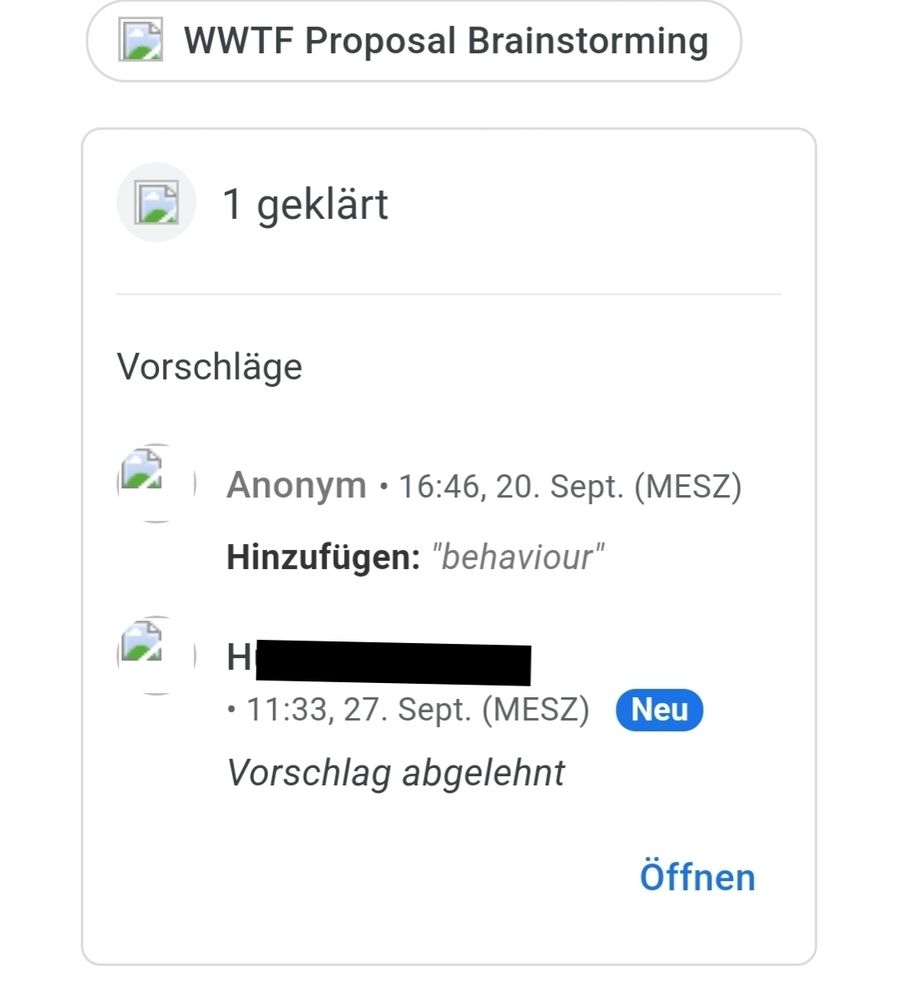Click the (MESZ) timezone beside Neu badge
This screenshot has width=898, height=1000.
[x=535, y=711]
